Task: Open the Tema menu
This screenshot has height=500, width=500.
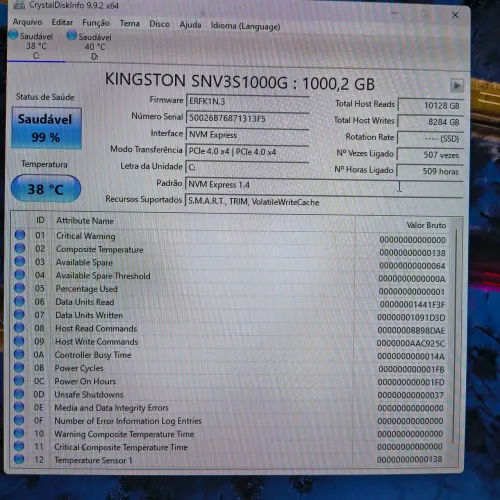Action: coord(130,23)
